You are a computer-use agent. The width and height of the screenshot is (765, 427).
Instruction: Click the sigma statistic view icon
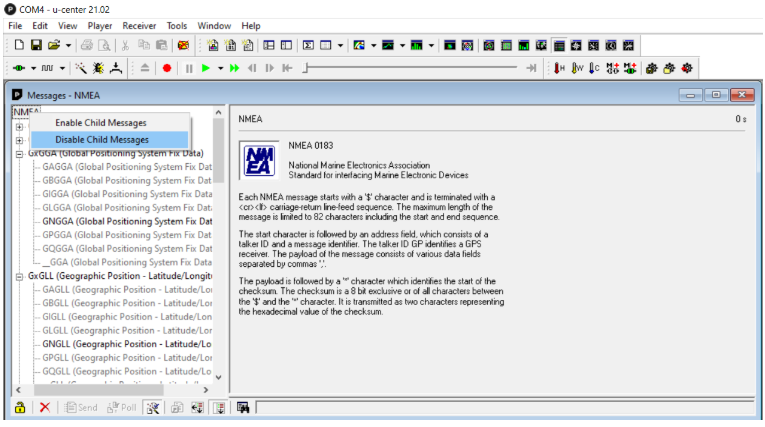pos(308,45)
